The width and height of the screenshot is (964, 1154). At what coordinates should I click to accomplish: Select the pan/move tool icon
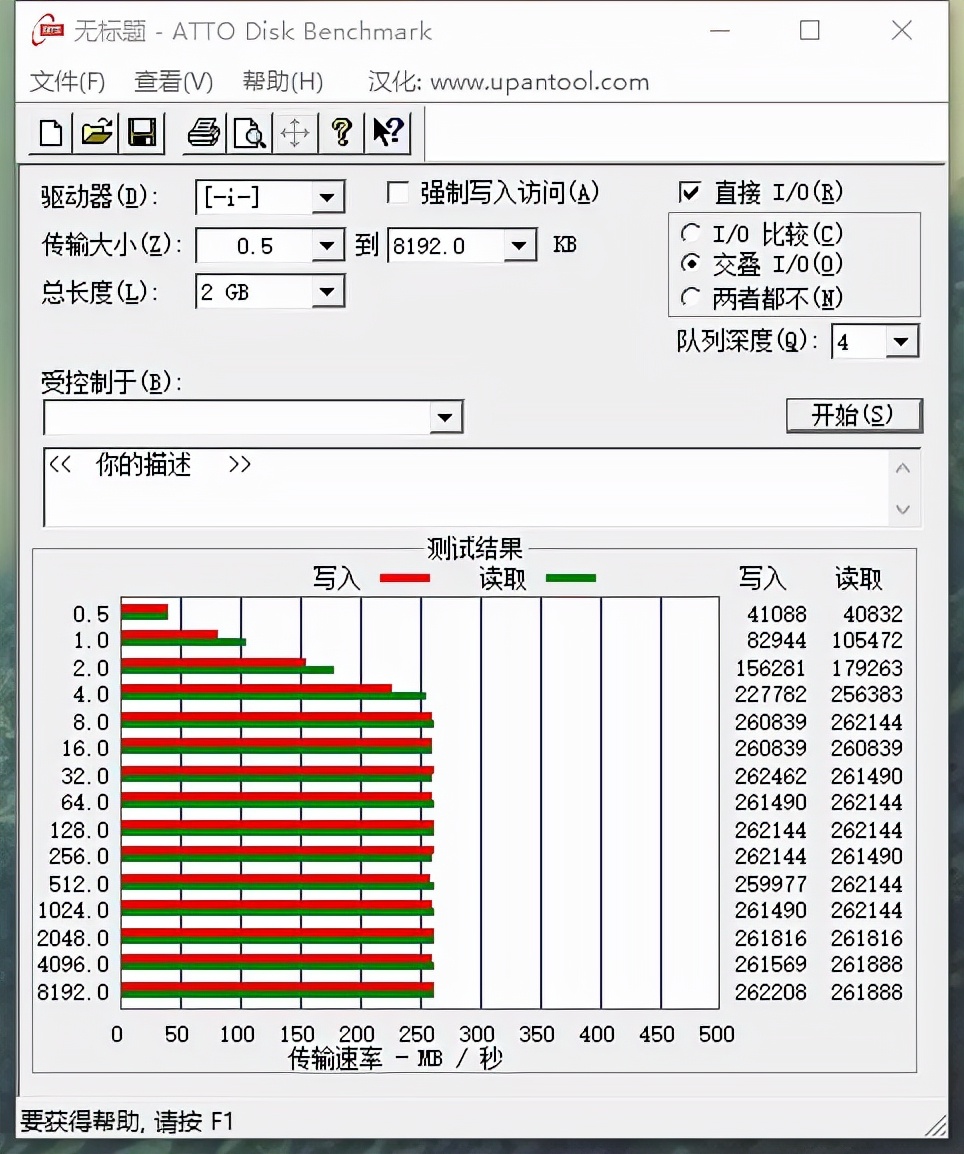point(295,132)
